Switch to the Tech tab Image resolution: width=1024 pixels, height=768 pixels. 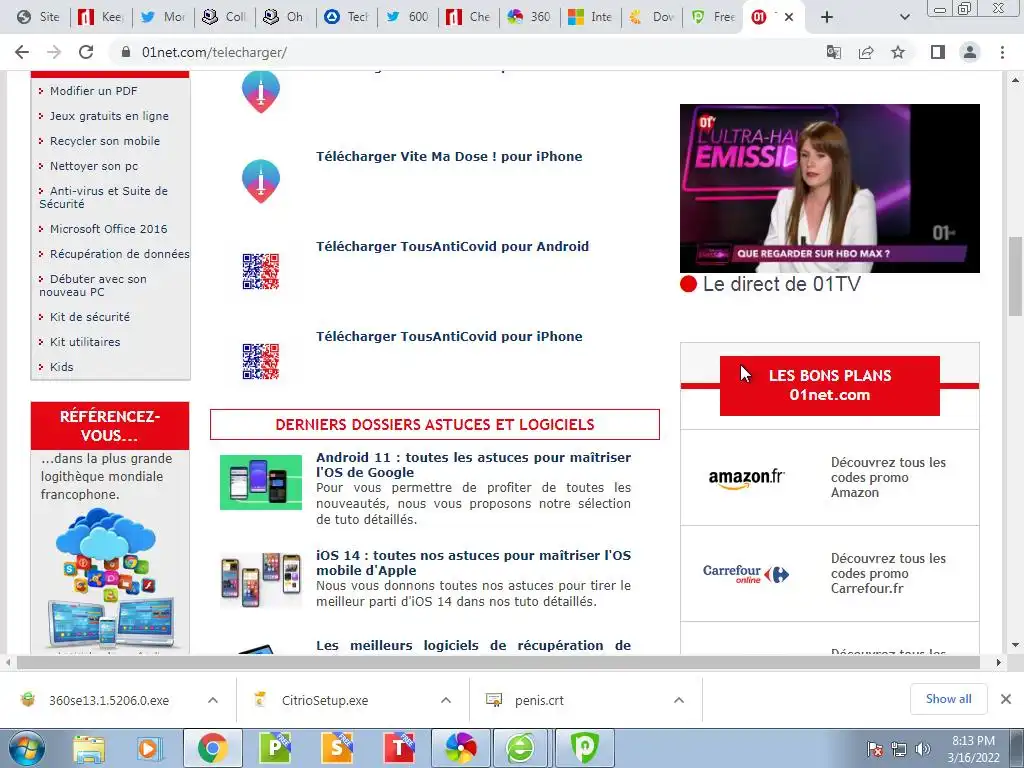pyautogui.click(x=347, y=17)
